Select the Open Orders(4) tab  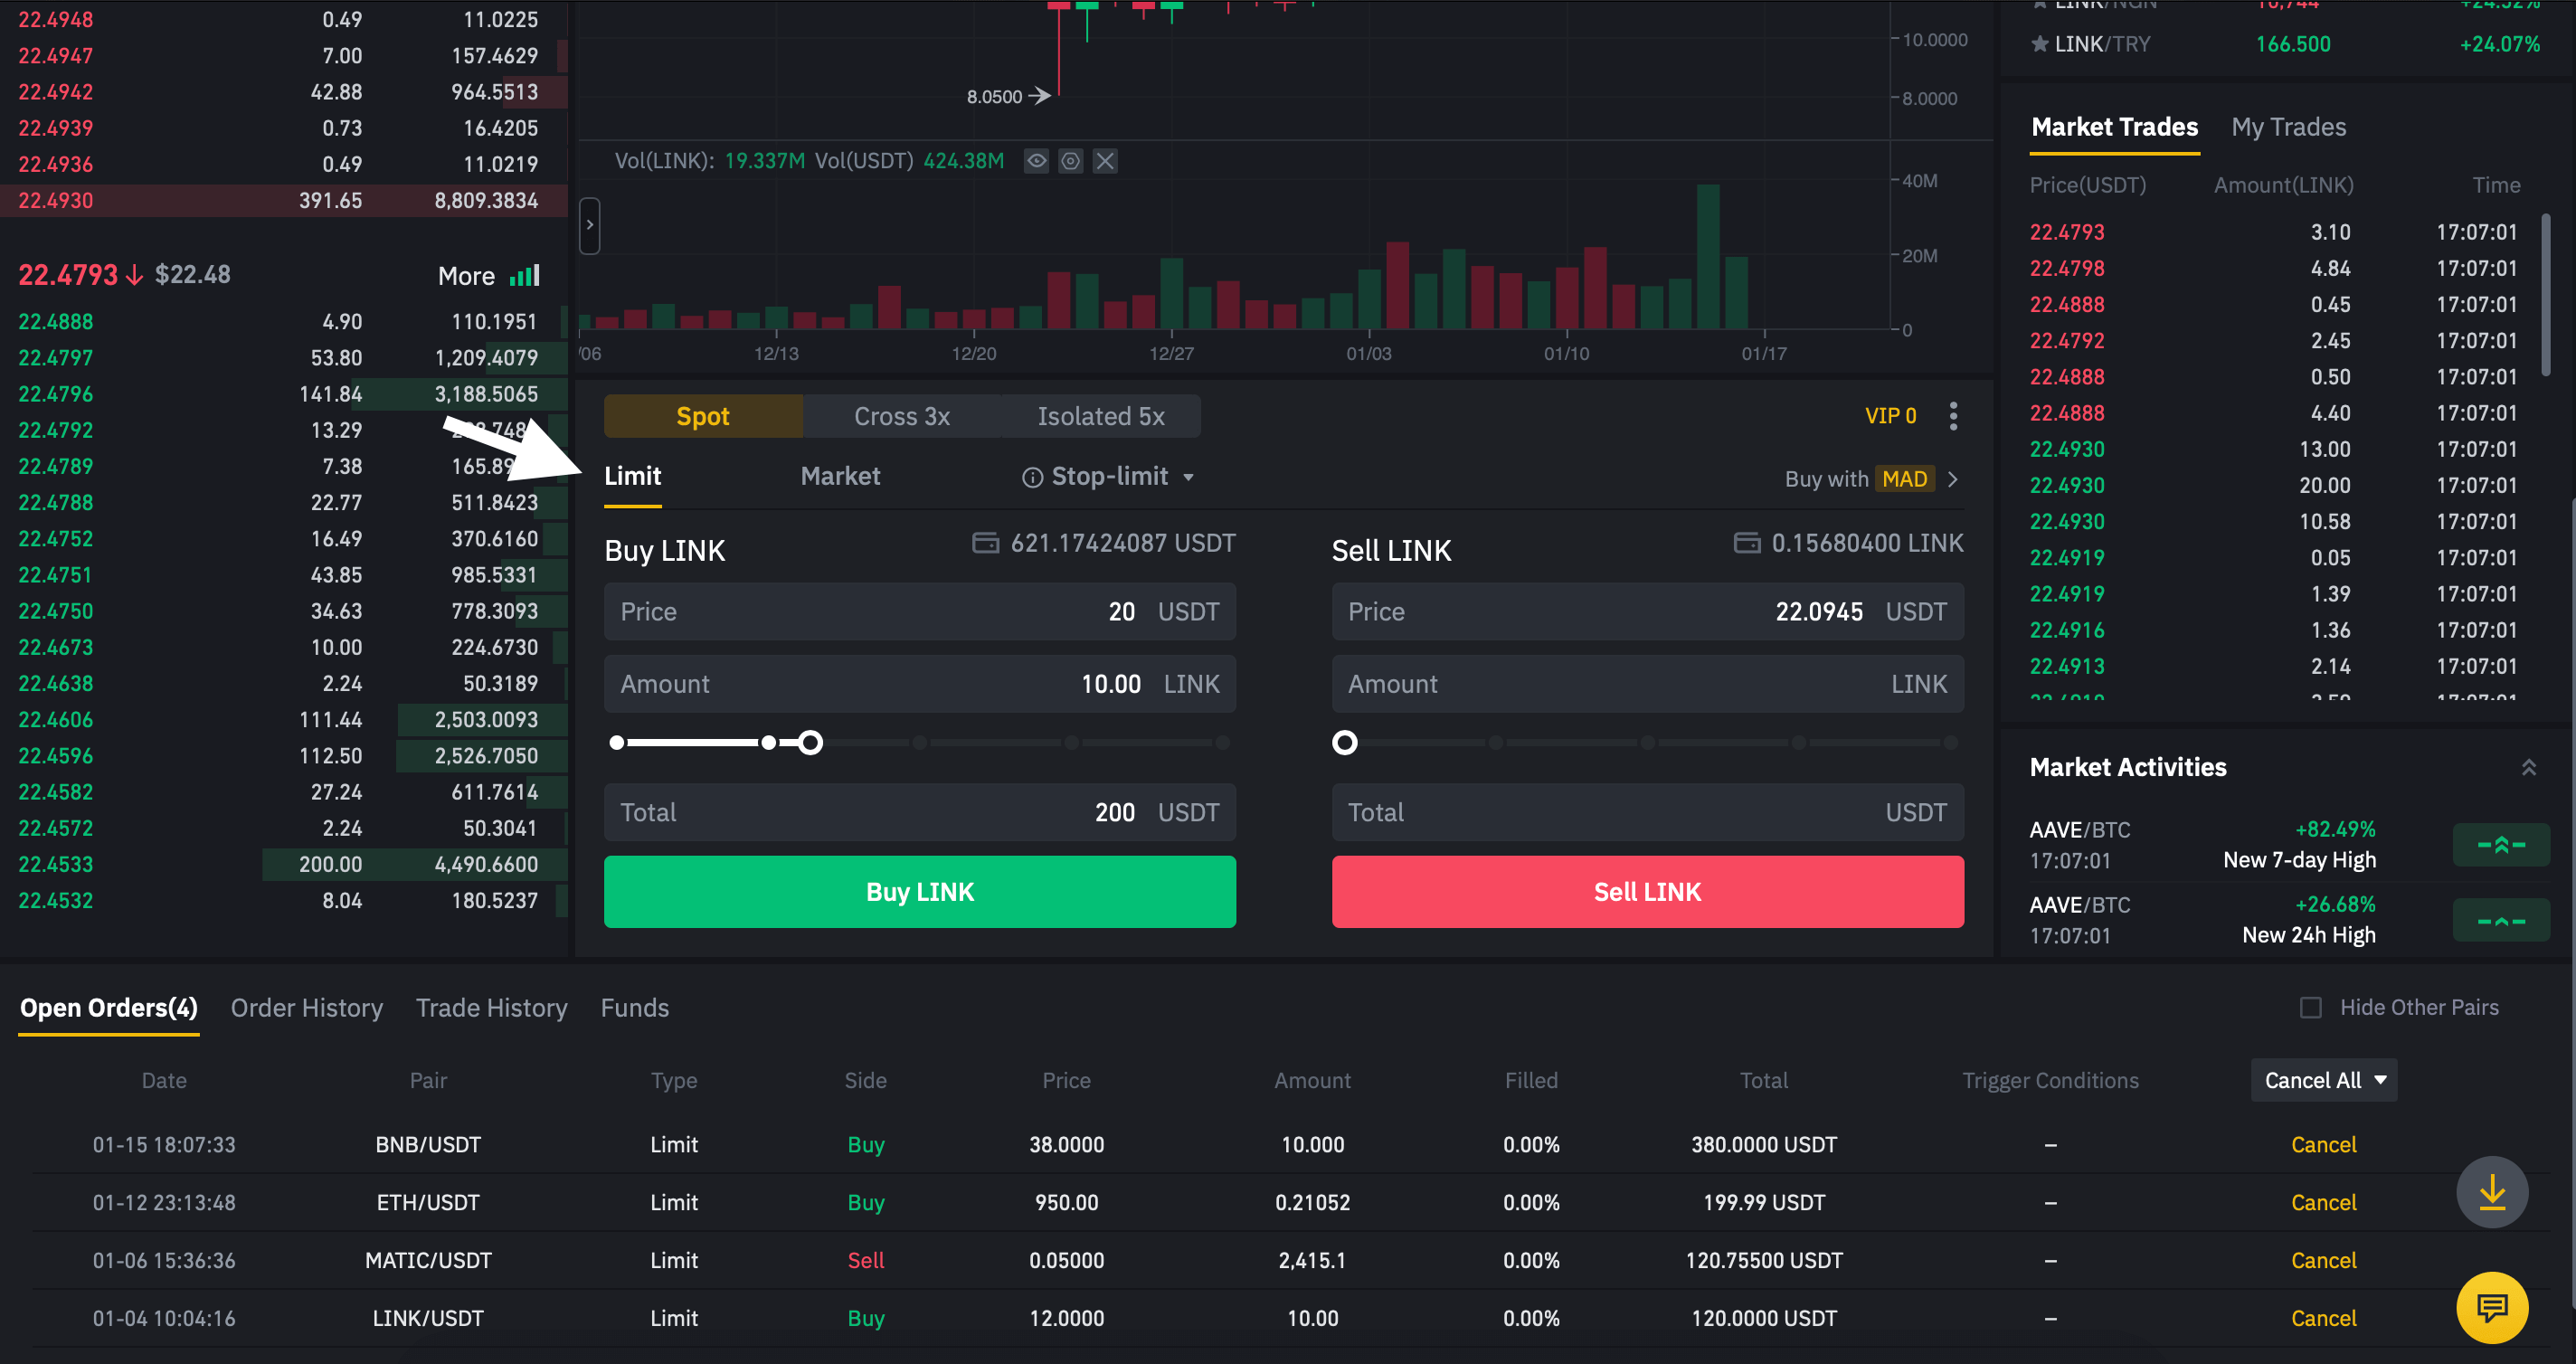coord(108,1008)
